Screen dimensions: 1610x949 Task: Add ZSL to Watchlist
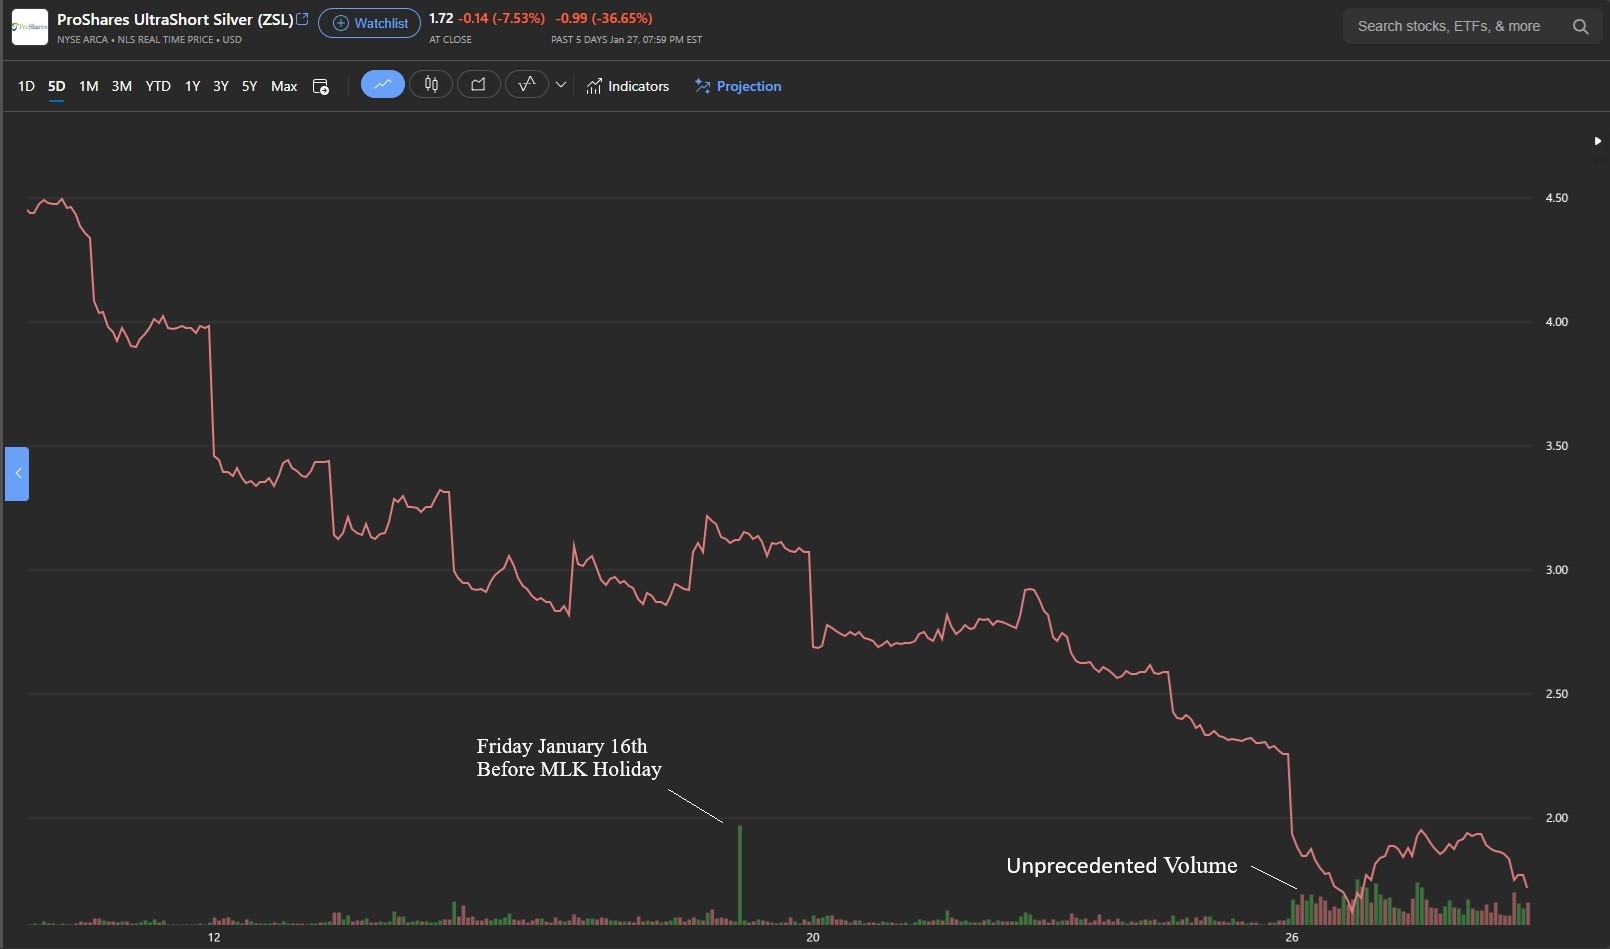coord(369,23)
